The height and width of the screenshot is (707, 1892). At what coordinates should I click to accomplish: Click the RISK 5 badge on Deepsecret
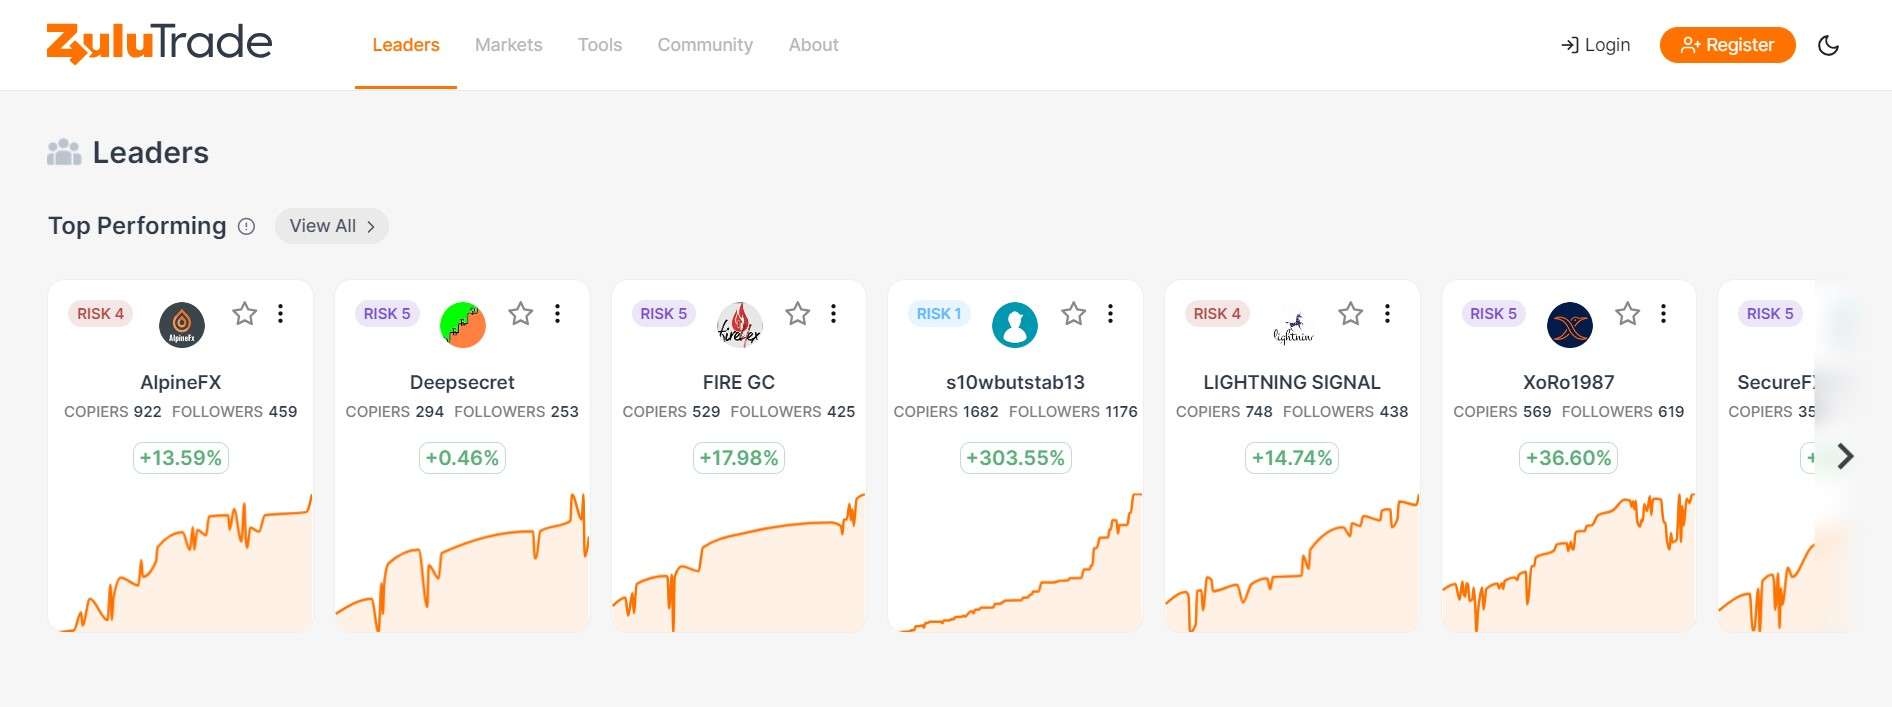pyautogui.click(x=387, y=314)
